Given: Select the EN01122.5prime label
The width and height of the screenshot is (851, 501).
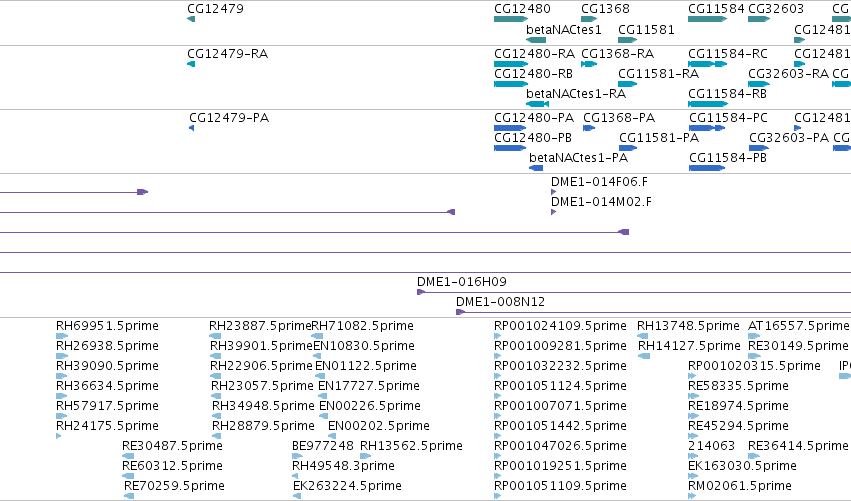Looking at the screenshot, I should point(366,366).
